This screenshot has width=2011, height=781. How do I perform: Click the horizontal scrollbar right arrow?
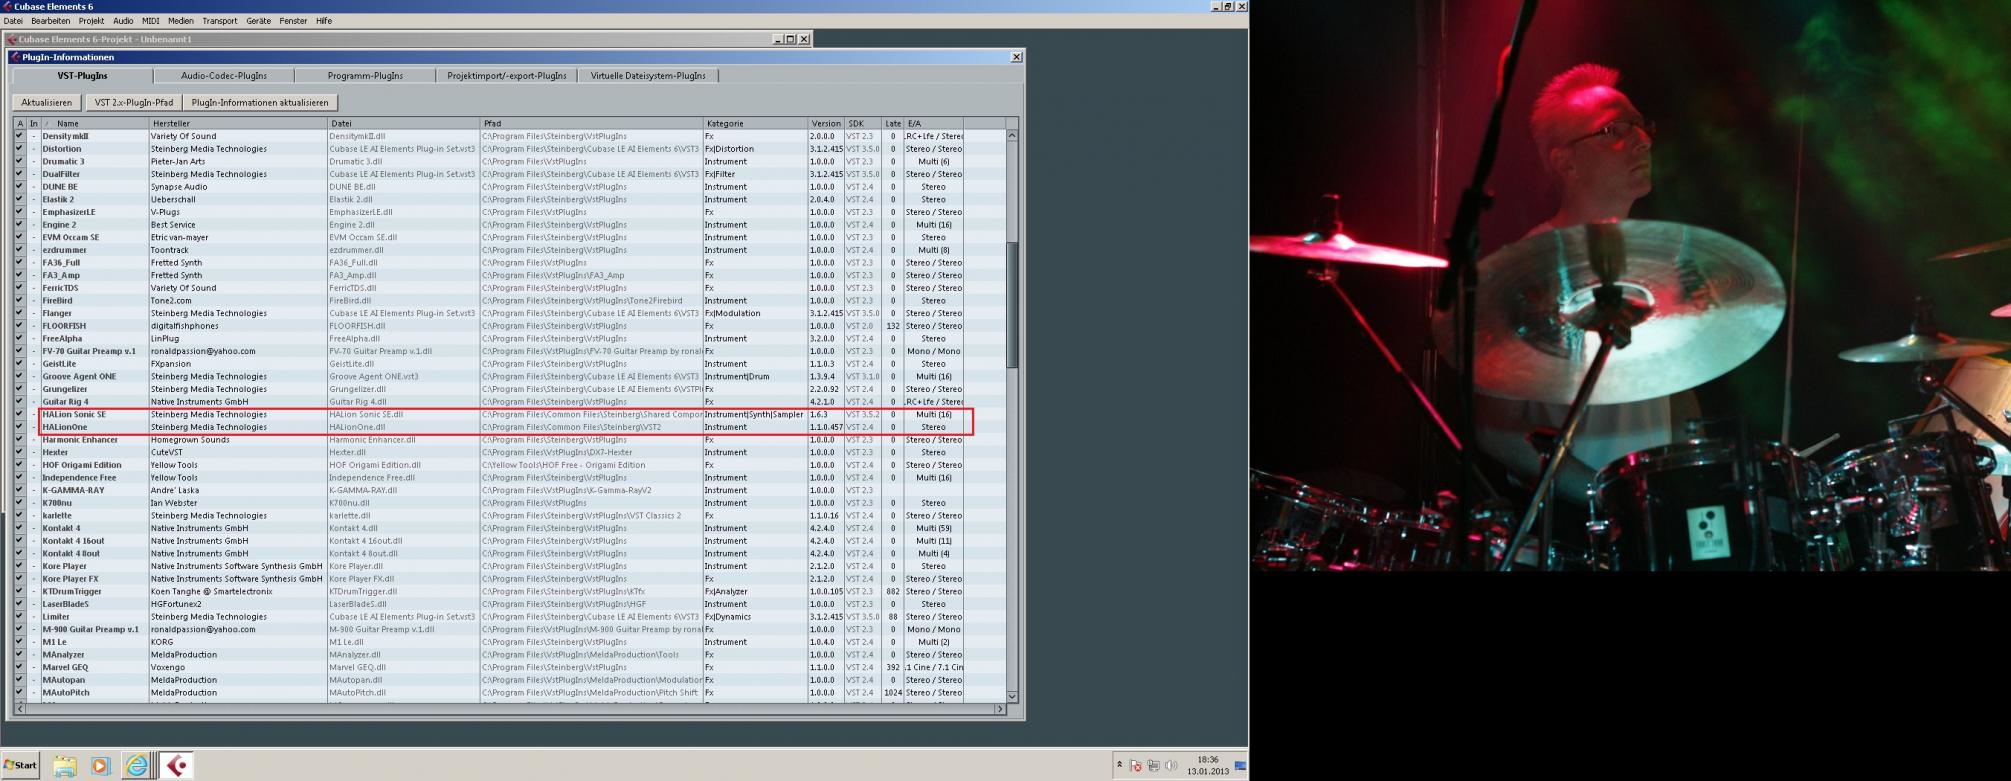click(999, 709)
